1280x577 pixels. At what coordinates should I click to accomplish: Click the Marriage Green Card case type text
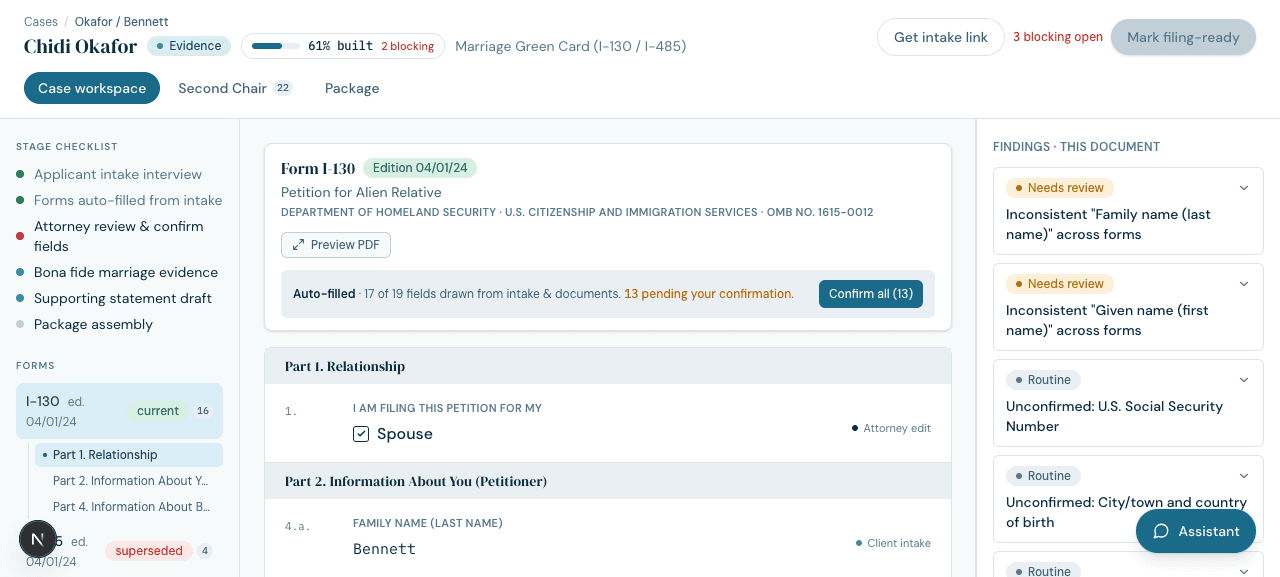[570, 46]
